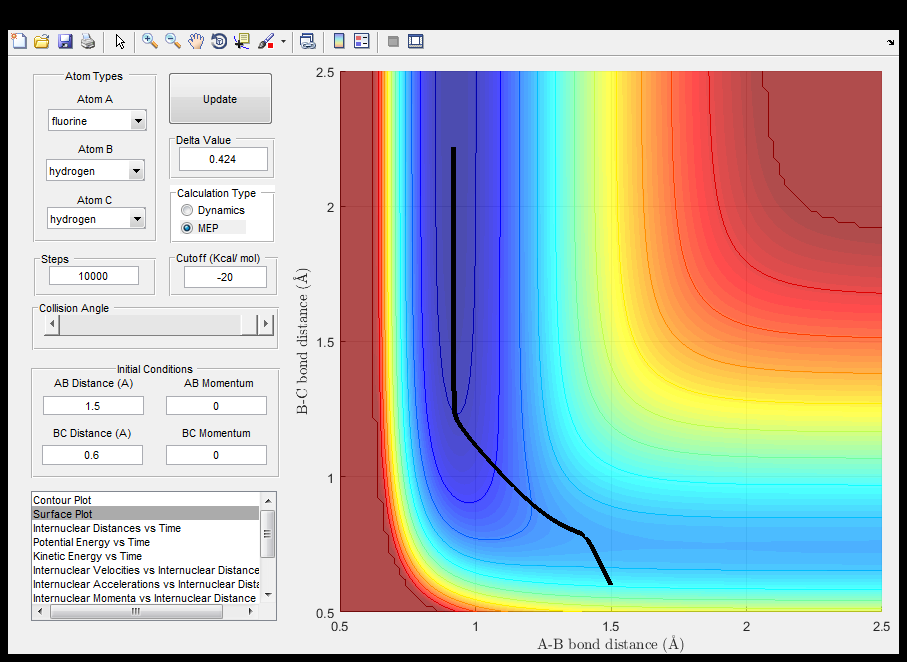
Task: Select Potential Energy vs Time in list
Action: point(91,542)
